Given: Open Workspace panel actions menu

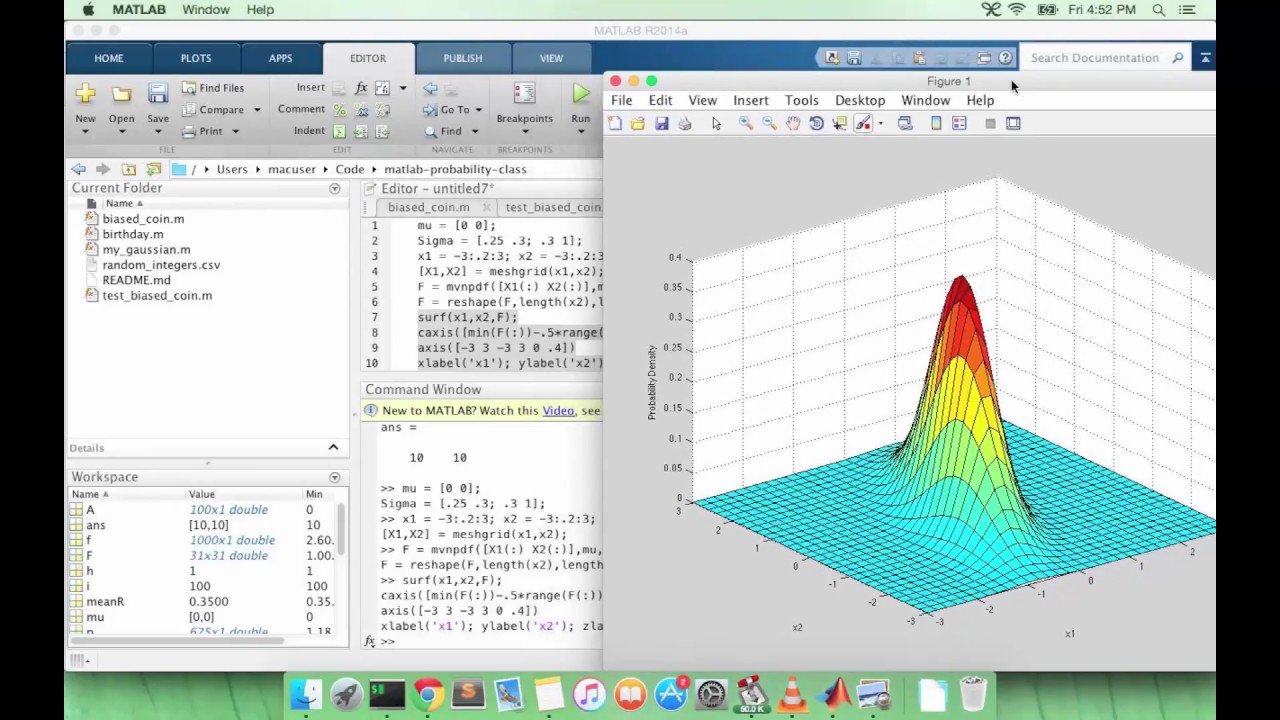Looking at the screenshot, I should [x=335, y=478].
